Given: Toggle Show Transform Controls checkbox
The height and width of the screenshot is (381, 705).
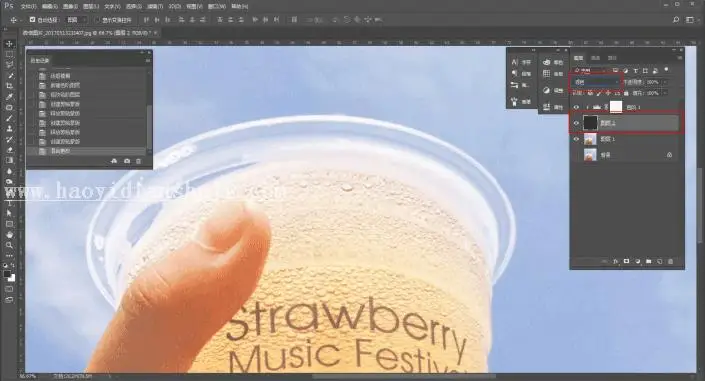Looking at the screenshot, I should click(97, 20).
